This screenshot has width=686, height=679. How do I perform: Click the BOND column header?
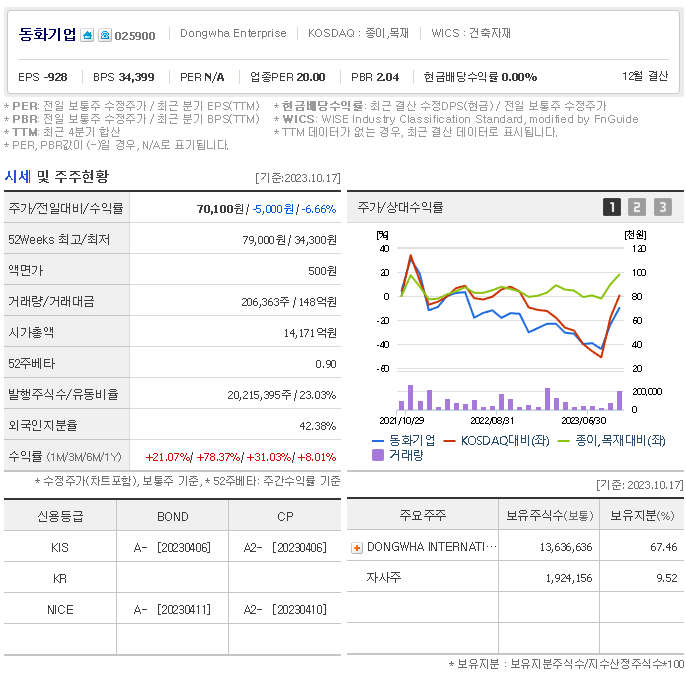point(173,517)
